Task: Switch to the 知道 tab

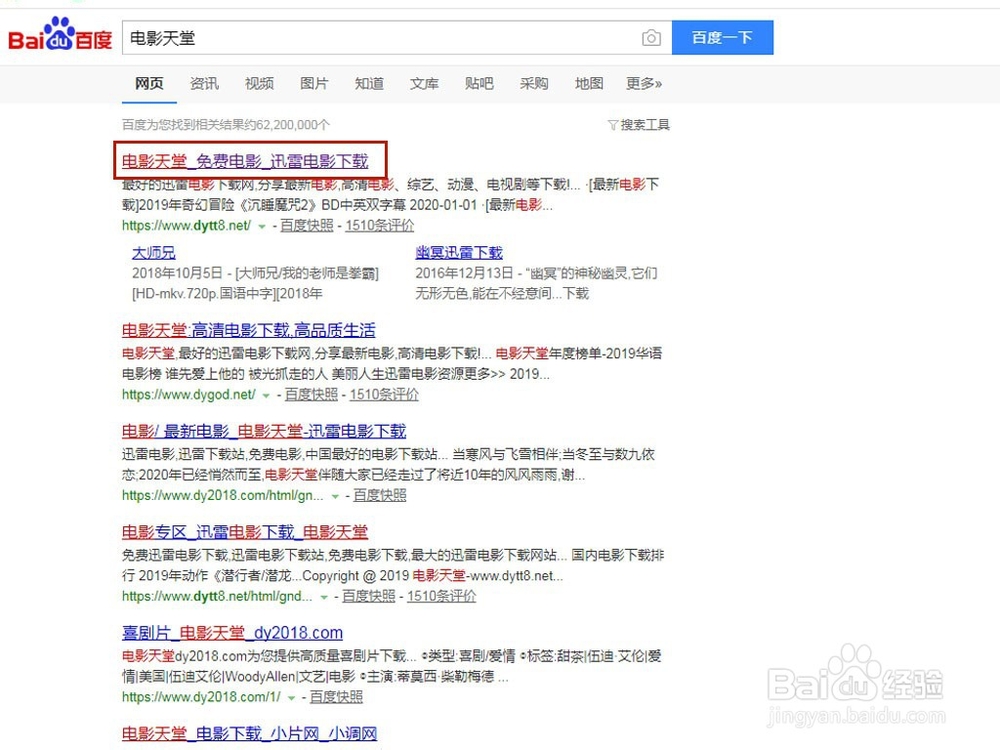Action: click(x=369, y=84)
